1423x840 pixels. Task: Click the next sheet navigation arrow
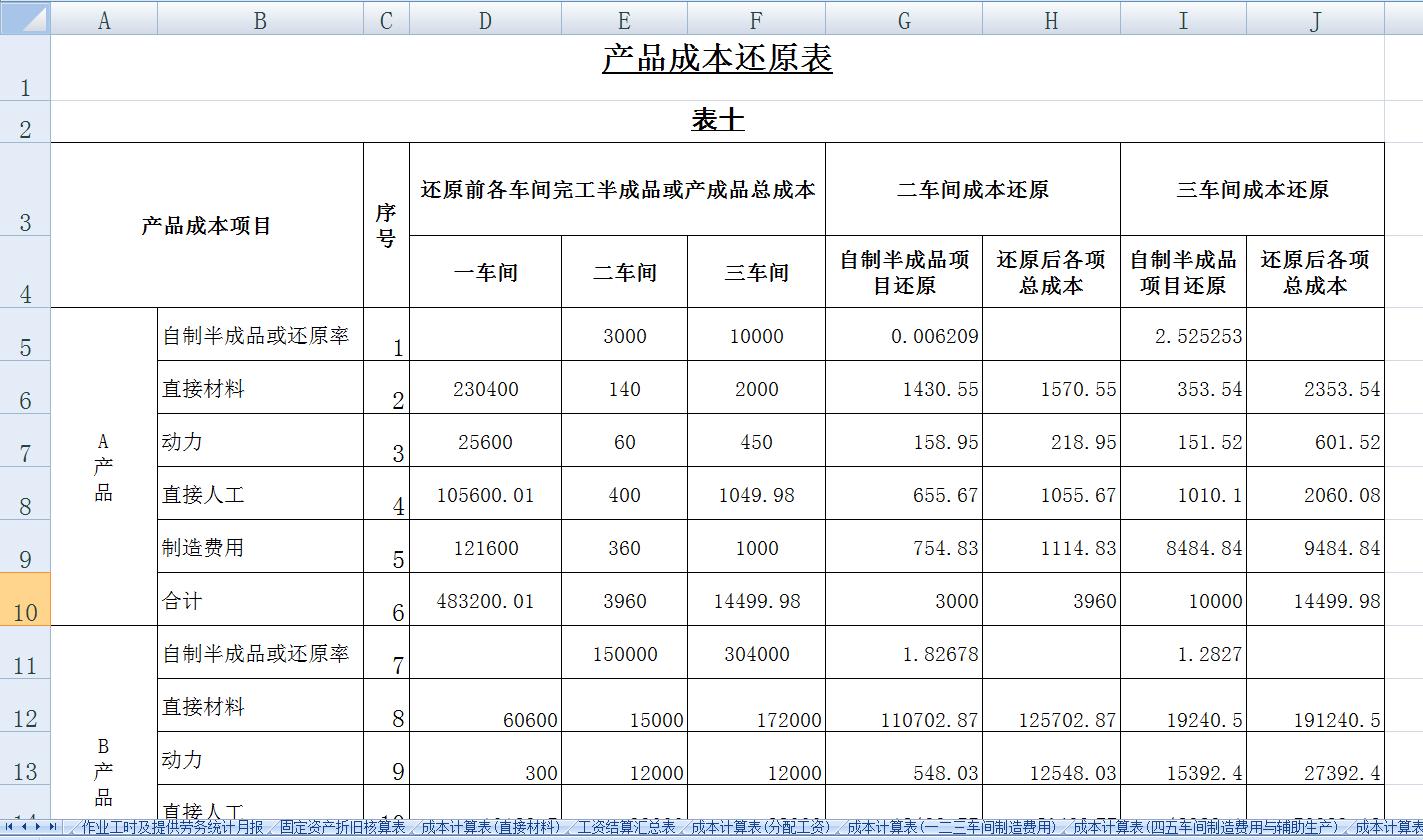[38, 827]
